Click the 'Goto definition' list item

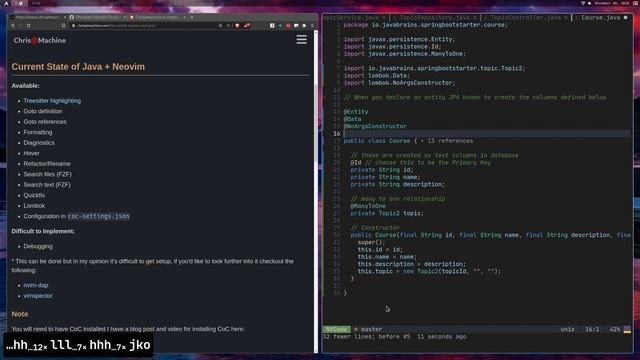tap(43, 111)
